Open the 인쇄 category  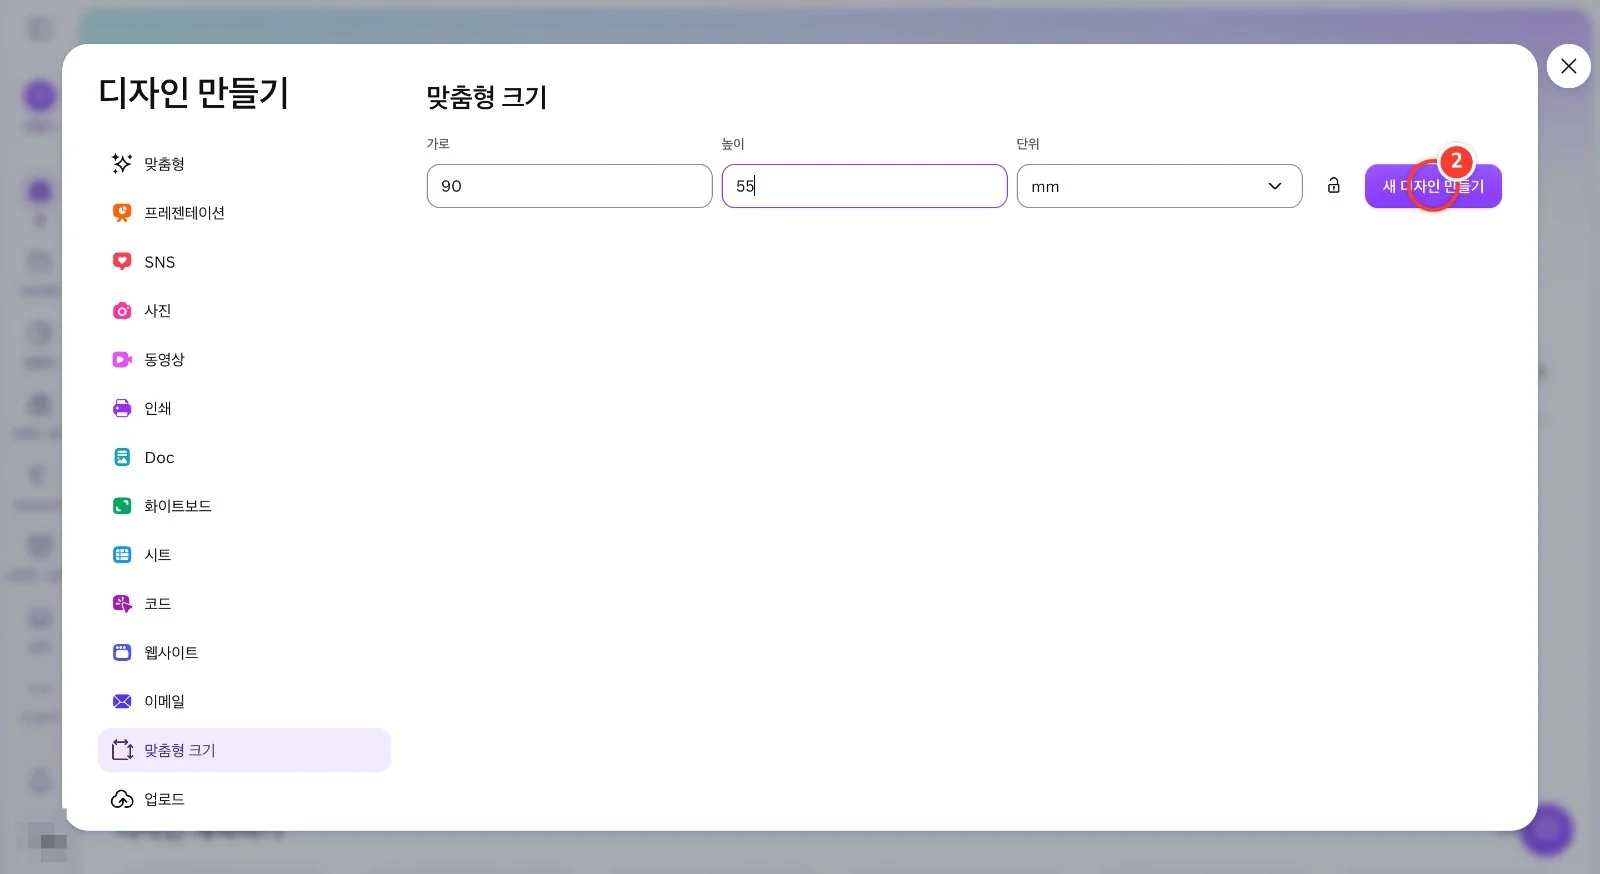point(158,408)
